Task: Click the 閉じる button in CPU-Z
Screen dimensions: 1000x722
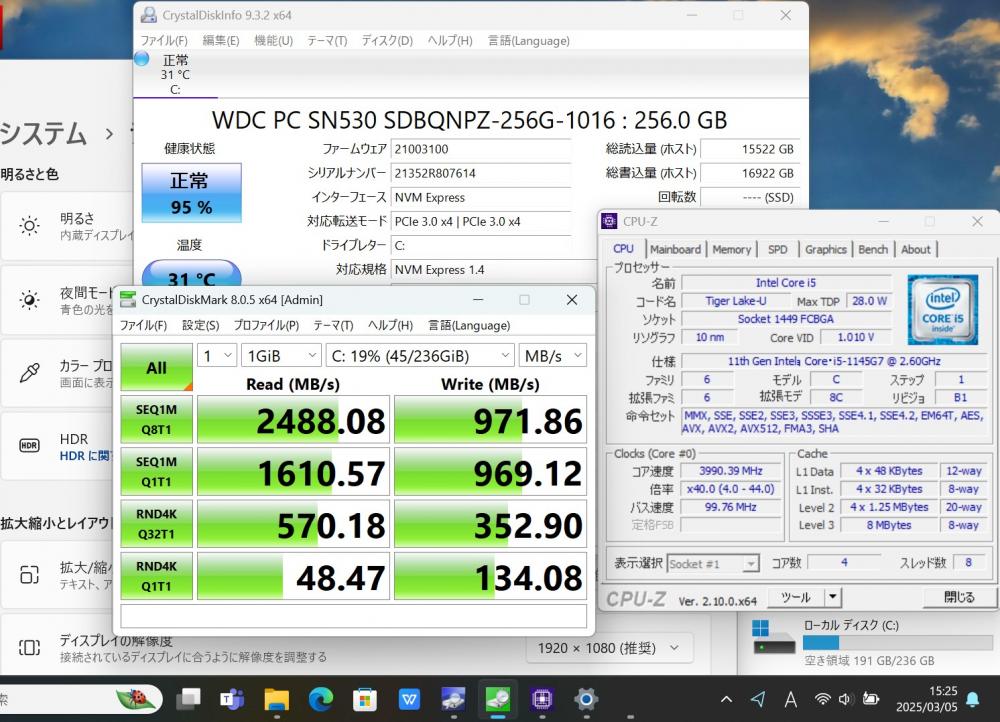Action: click(x=959, y=597)
